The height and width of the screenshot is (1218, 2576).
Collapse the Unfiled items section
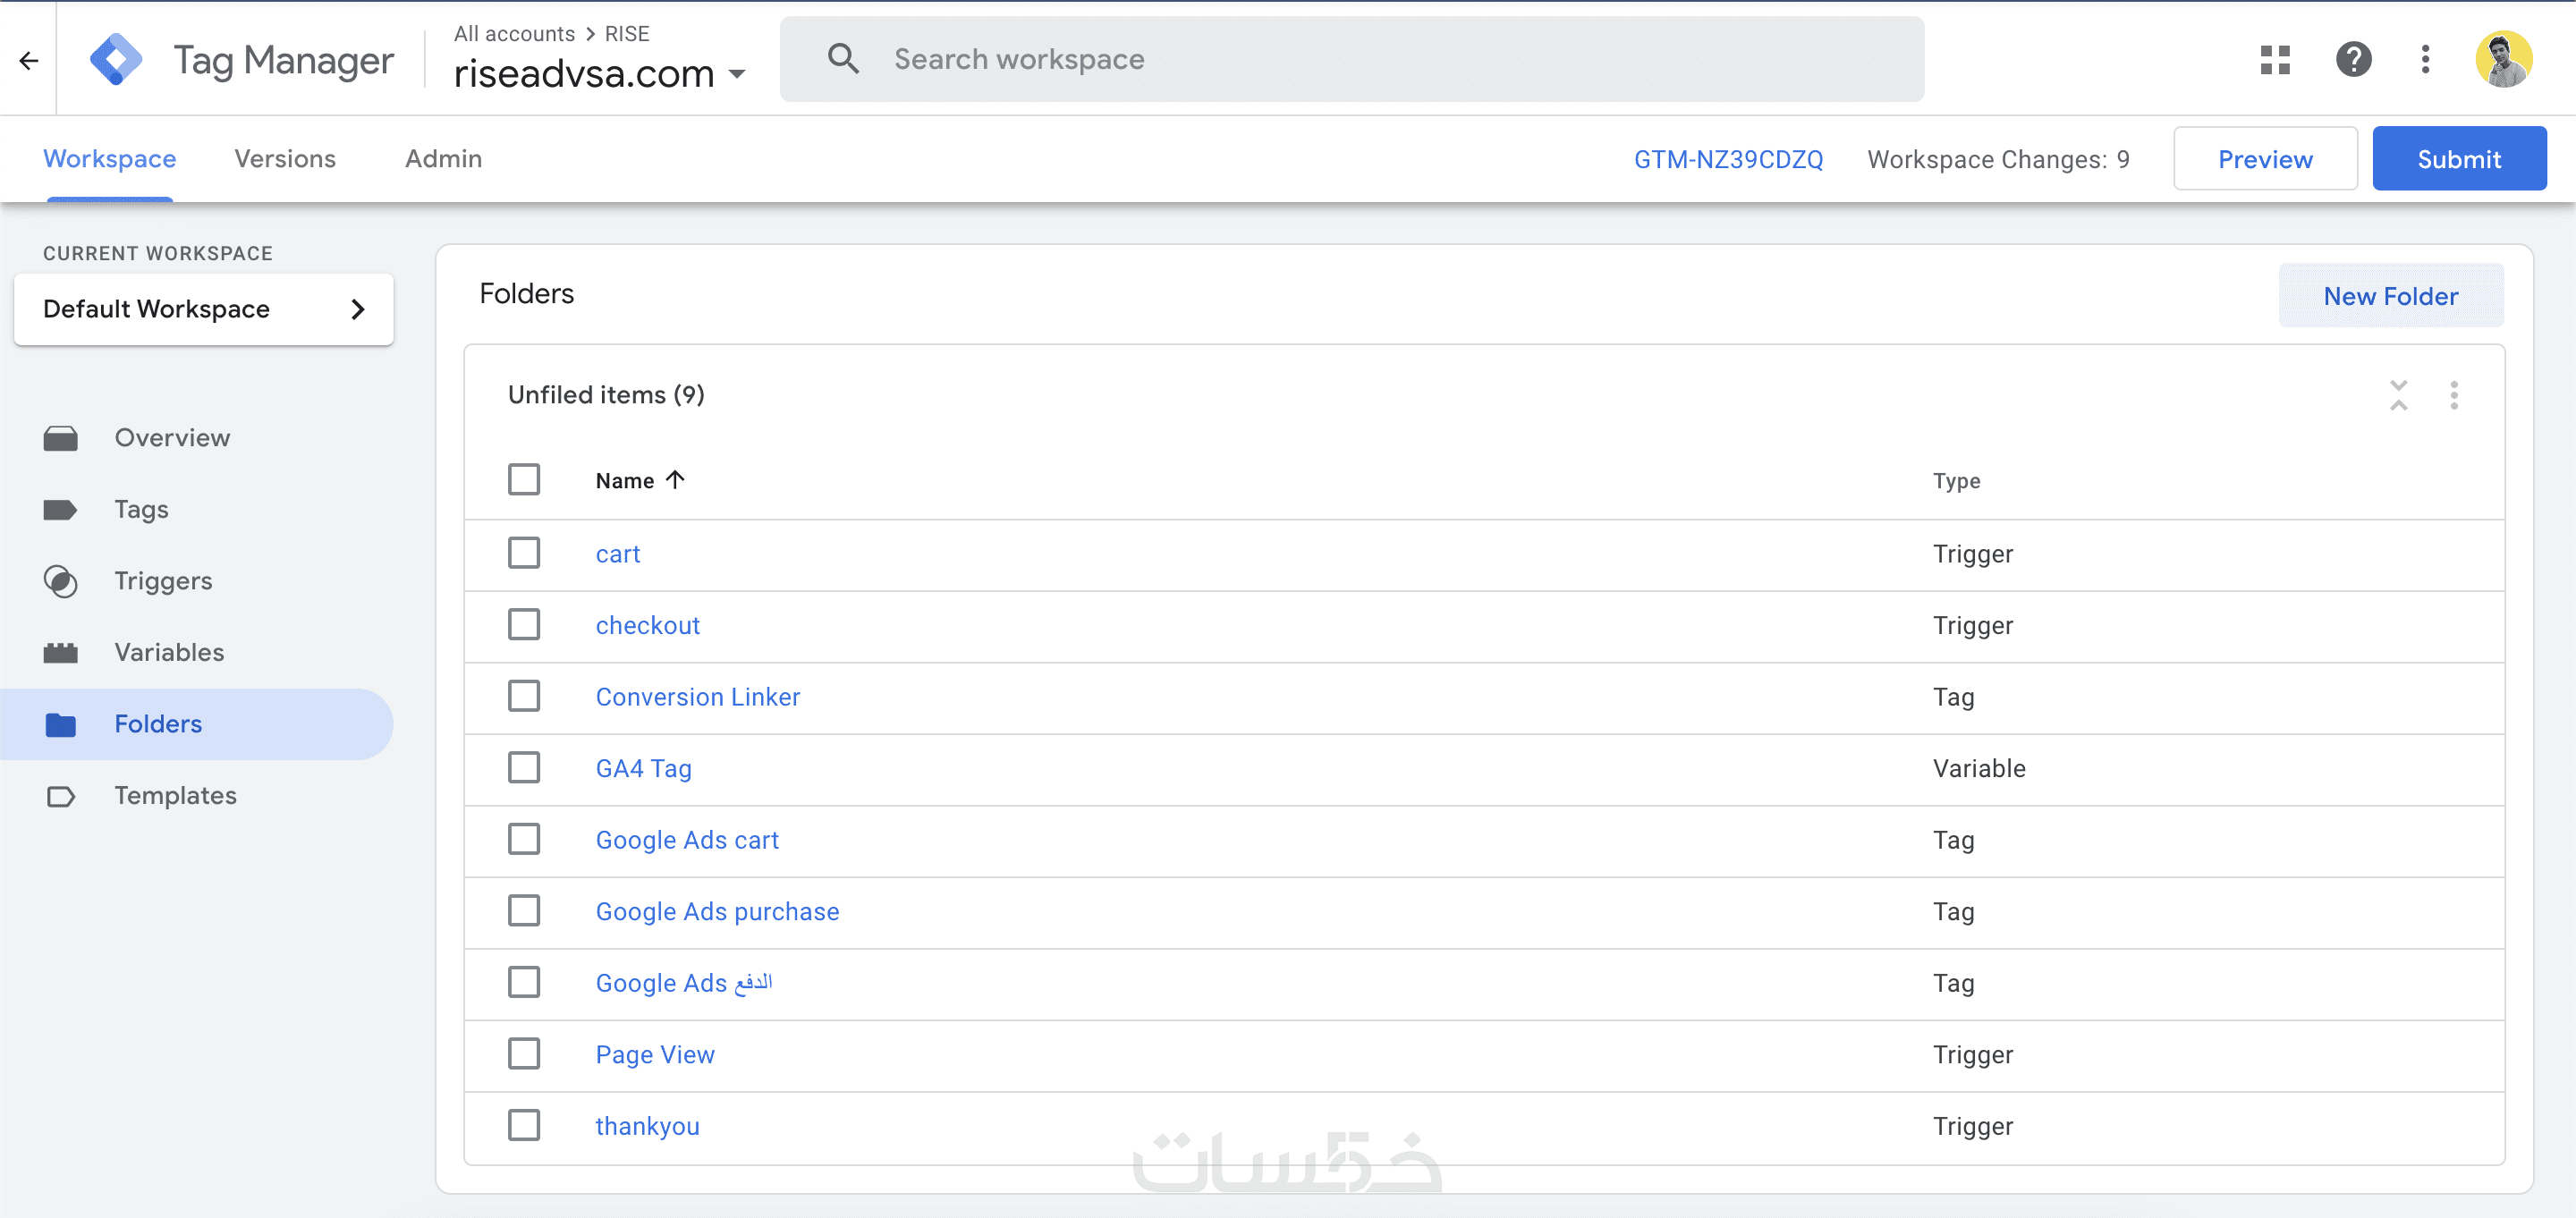click(x=2398, y=395)
